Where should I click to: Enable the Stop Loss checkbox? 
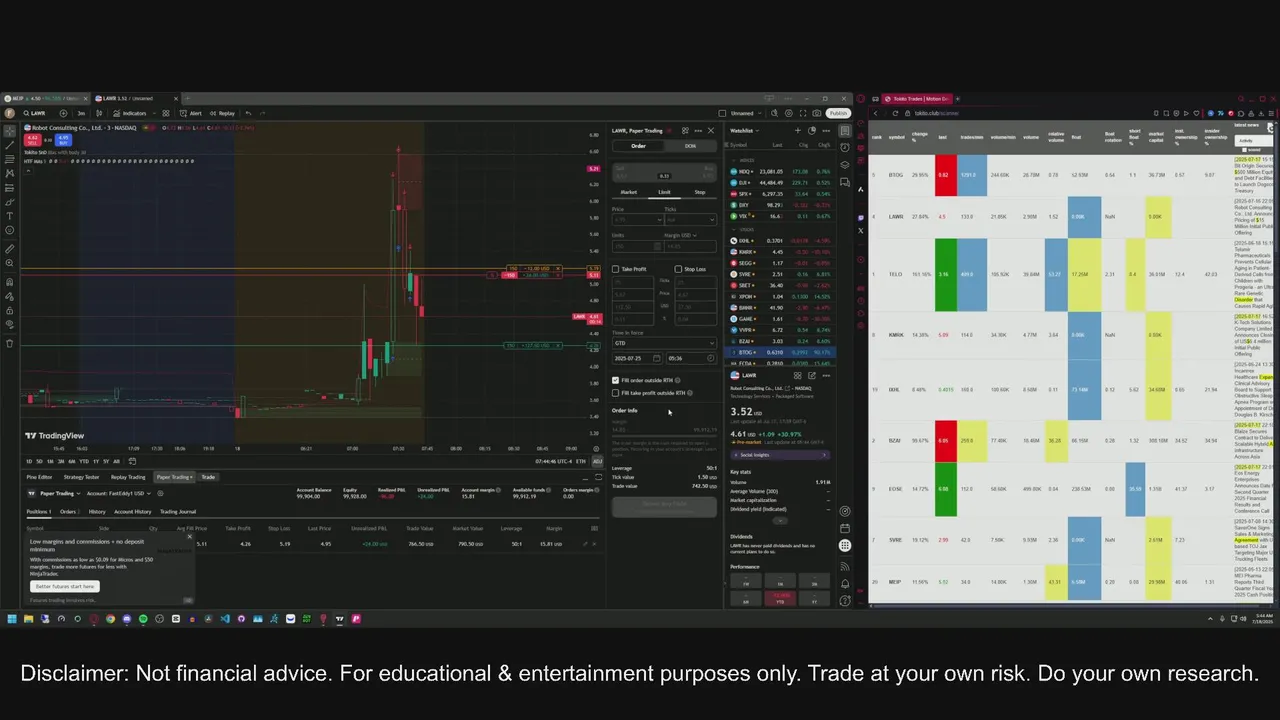tap(678, 269)
